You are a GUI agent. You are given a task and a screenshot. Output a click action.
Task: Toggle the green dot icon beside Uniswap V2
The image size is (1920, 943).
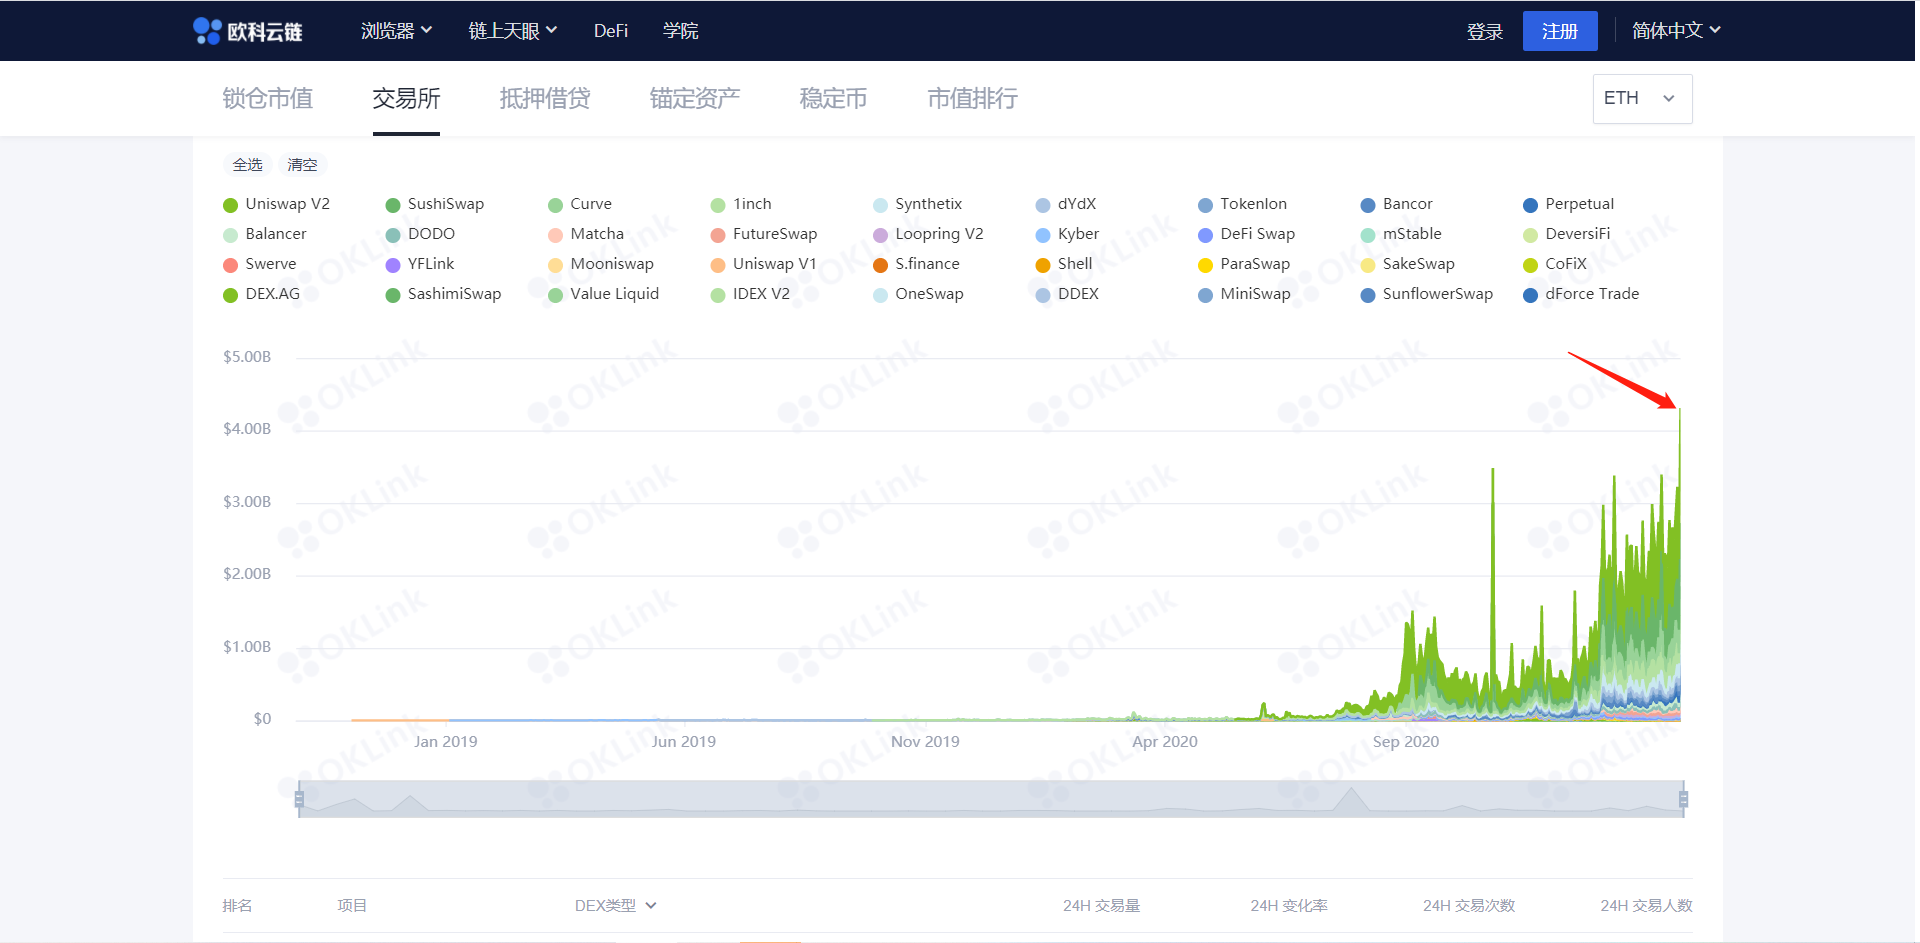tap(229, 204)
